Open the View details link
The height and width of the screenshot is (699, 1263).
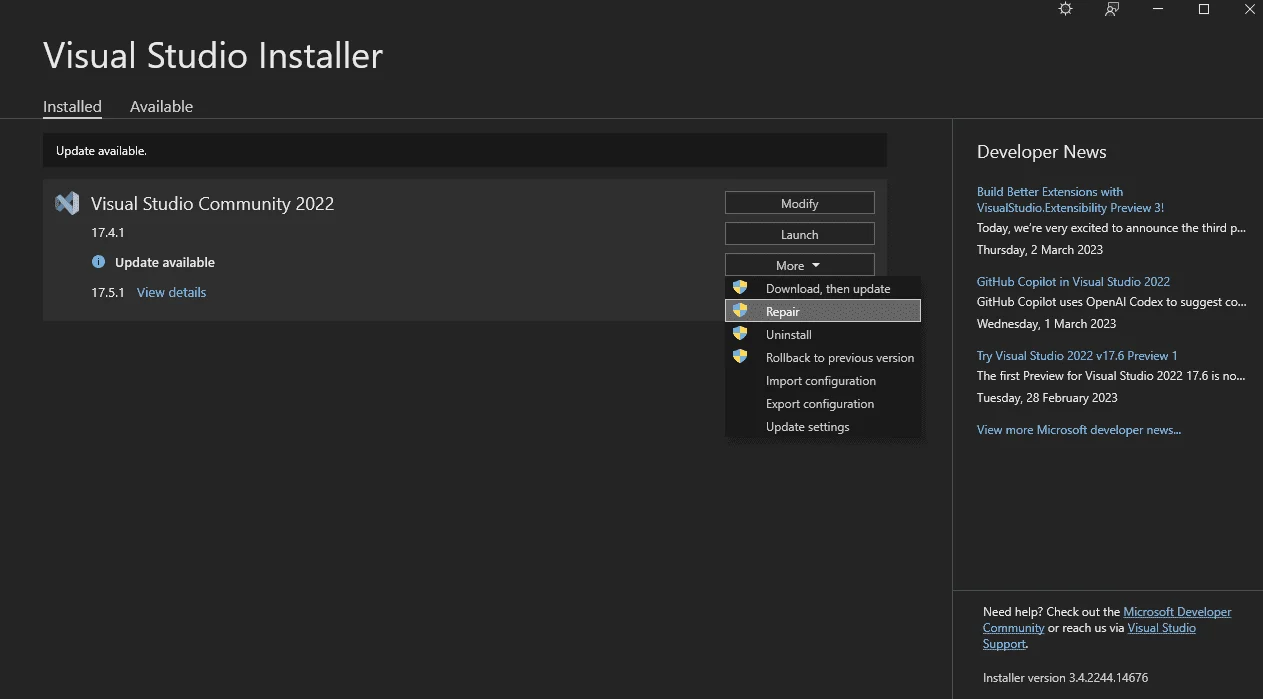click(171, 292)
